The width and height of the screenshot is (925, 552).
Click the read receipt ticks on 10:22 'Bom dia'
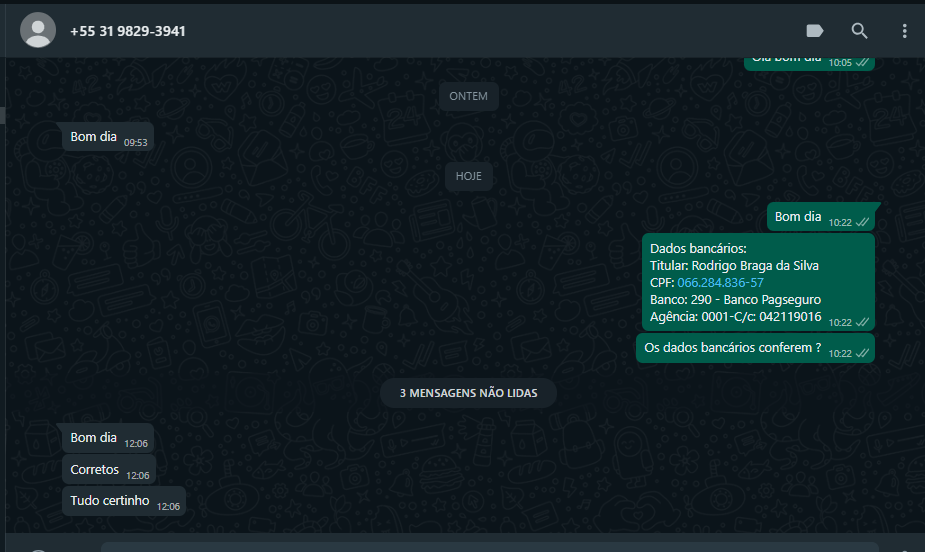coord(862,222)
